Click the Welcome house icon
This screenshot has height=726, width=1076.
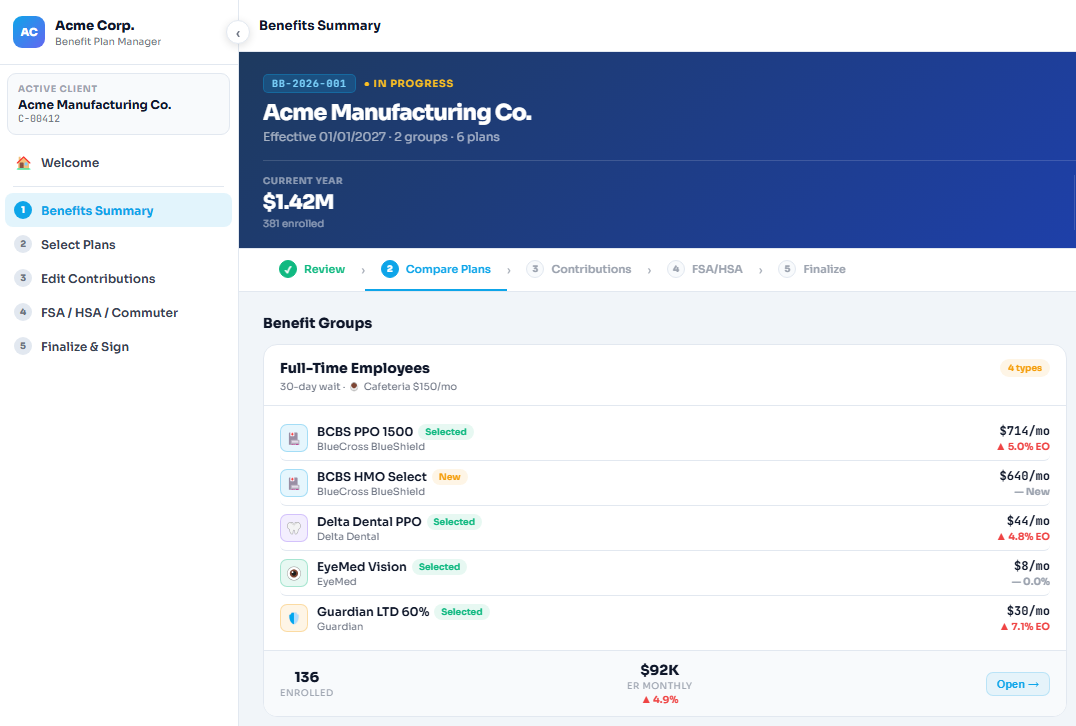23,163
